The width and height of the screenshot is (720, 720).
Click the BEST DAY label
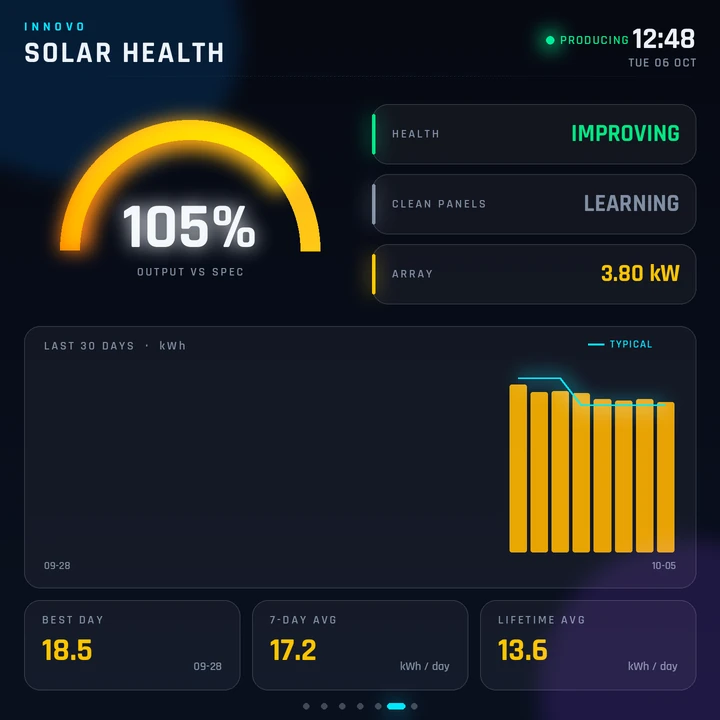pos(73,620)
